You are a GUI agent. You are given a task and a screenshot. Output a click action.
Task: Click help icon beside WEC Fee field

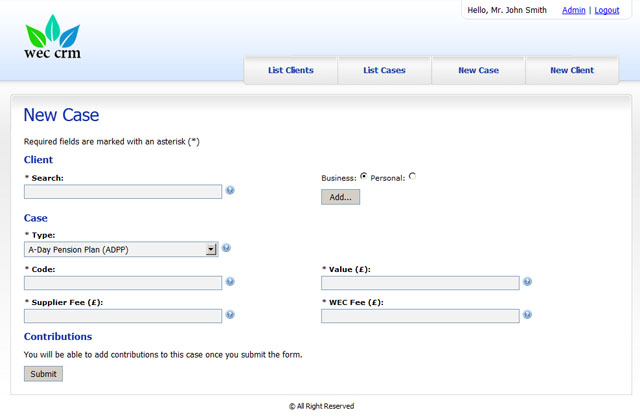pyautogui.click(x=527, y=315)
